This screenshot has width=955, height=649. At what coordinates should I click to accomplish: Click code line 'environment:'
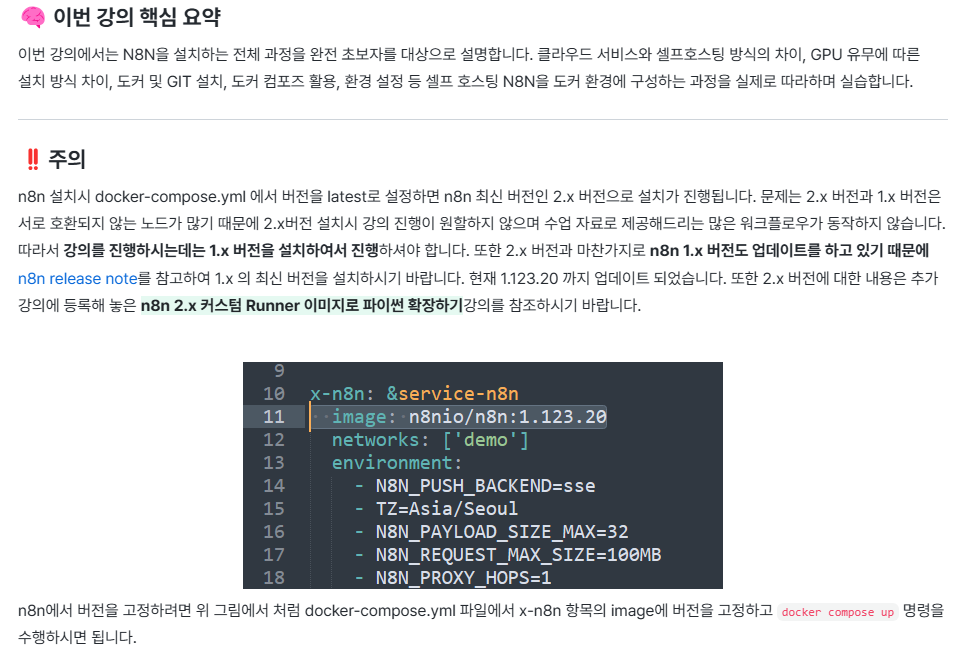396,463
